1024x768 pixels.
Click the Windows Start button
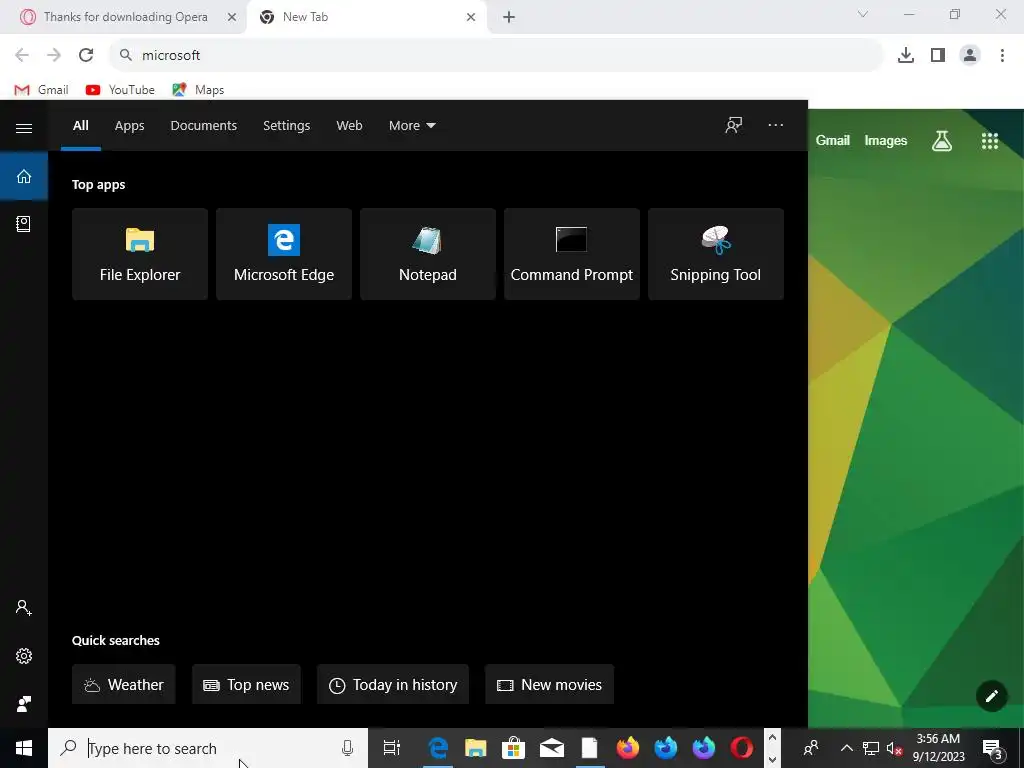pyautogui.click(x=24, y=748)
